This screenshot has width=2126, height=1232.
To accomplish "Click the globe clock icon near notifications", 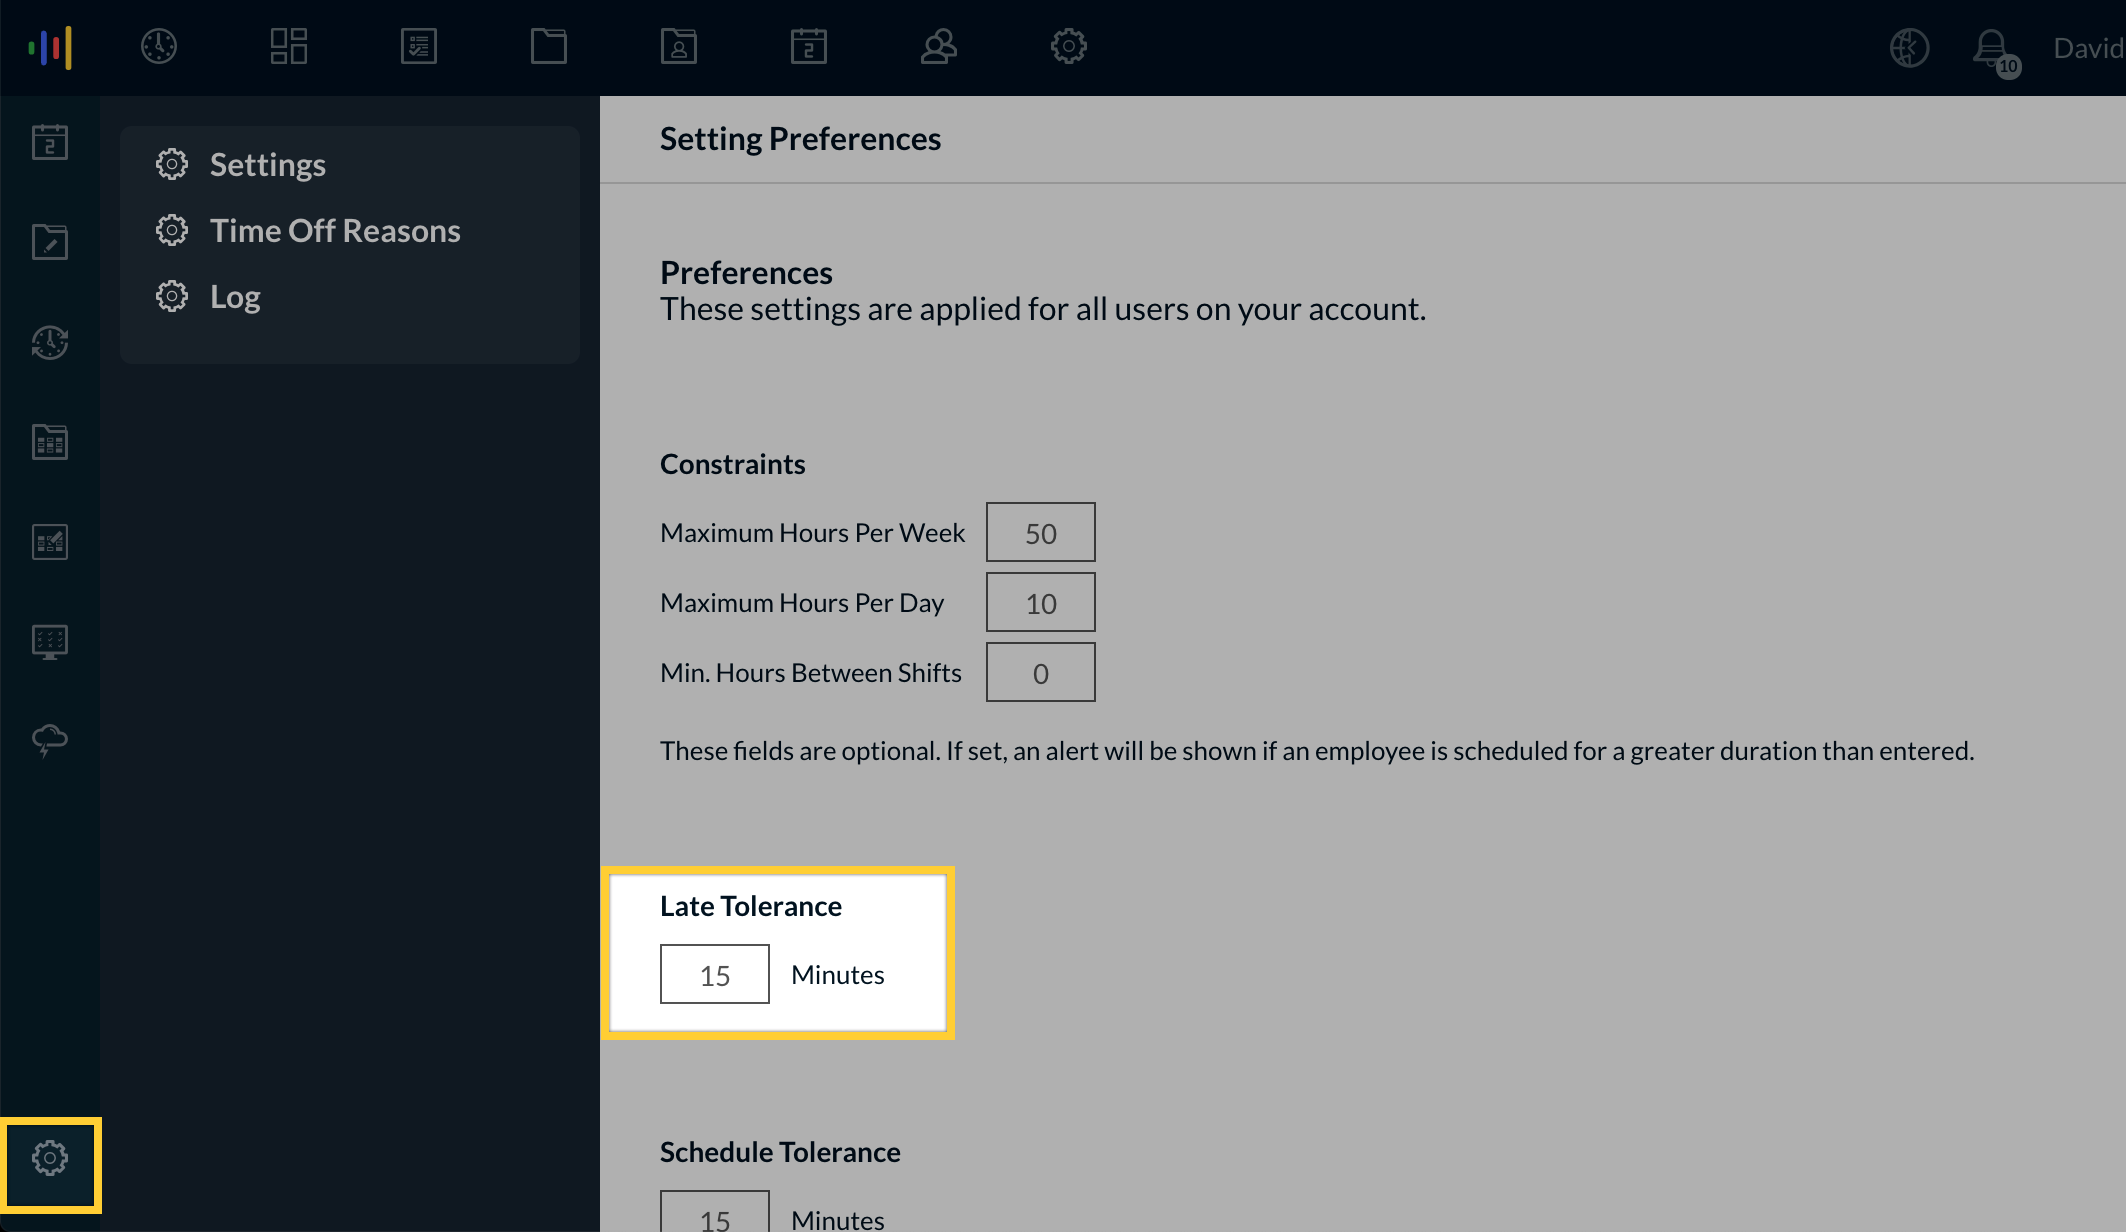I will [x=1909, y=47].
